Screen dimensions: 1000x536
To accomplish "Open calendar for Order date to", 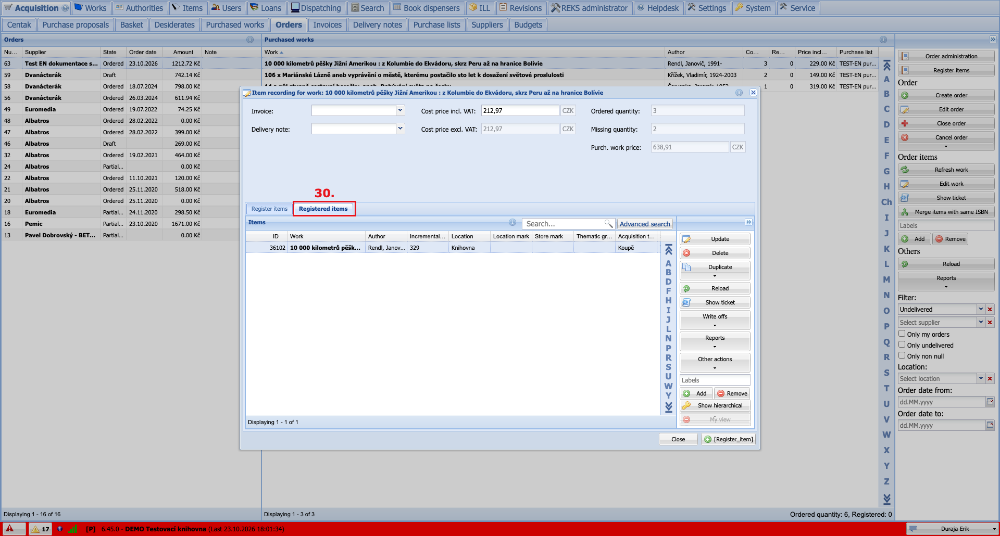I will (x=990, y=425).
